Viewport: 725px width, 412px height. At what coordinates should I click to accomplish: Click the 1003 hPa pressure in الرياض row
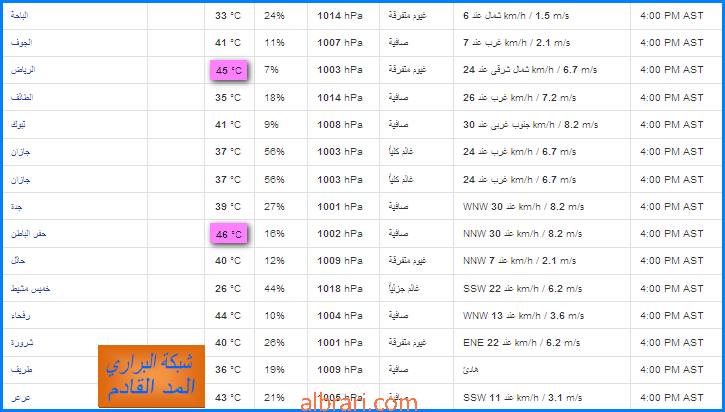[340, 70]
